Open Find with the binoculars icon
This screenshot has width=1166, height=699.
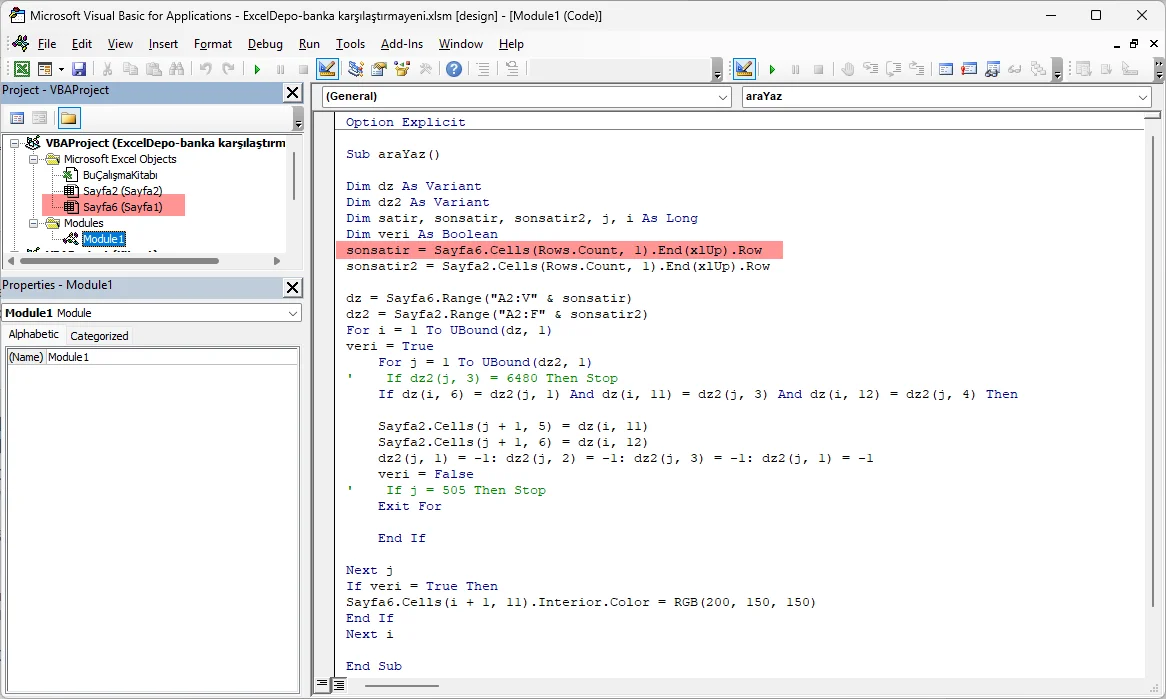coord(177,69)
